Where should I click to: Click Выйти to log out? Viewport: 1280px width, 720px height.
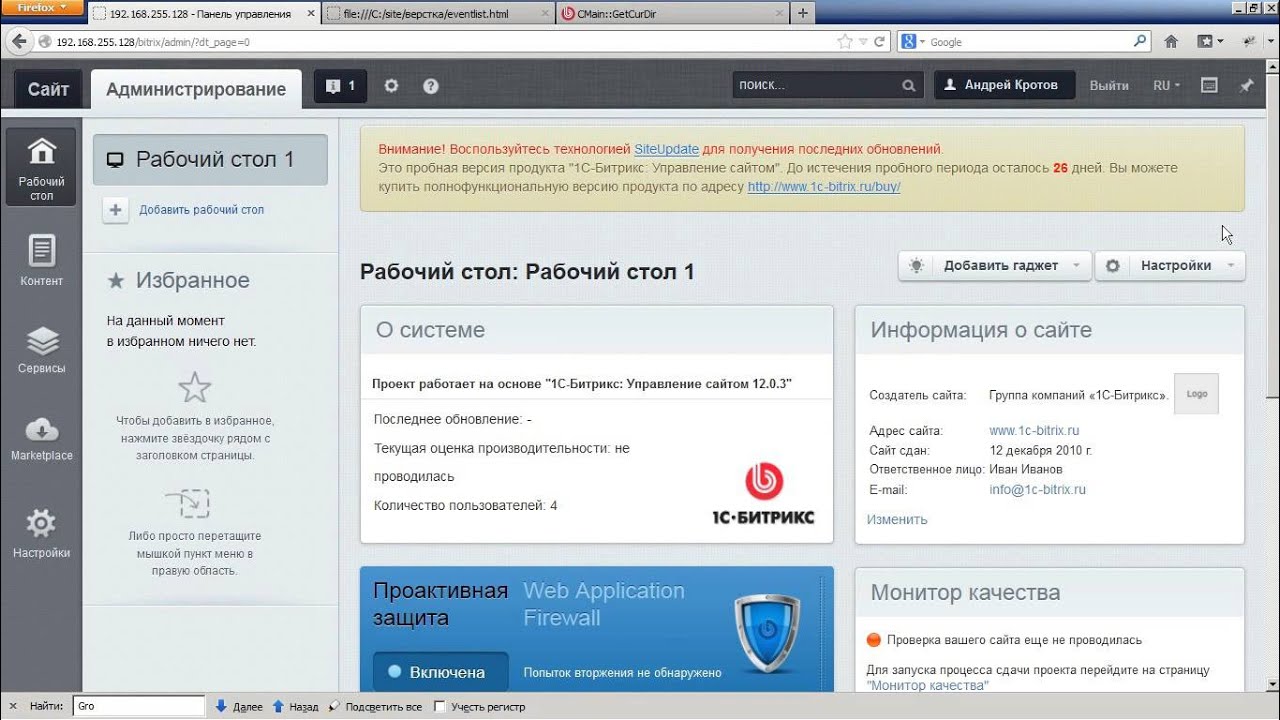(1109, 86)
